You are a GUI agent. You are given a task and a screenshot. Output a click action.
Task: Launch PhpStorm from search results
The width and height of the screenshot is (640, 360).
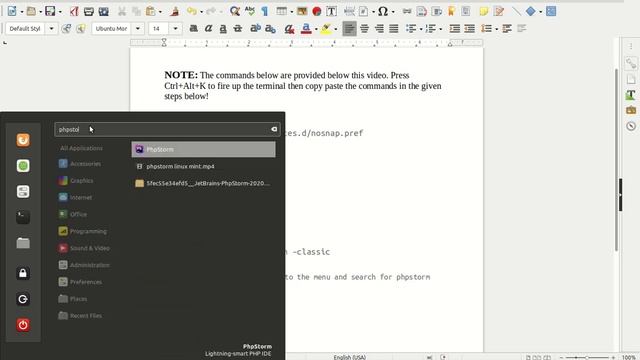point(203,149)
